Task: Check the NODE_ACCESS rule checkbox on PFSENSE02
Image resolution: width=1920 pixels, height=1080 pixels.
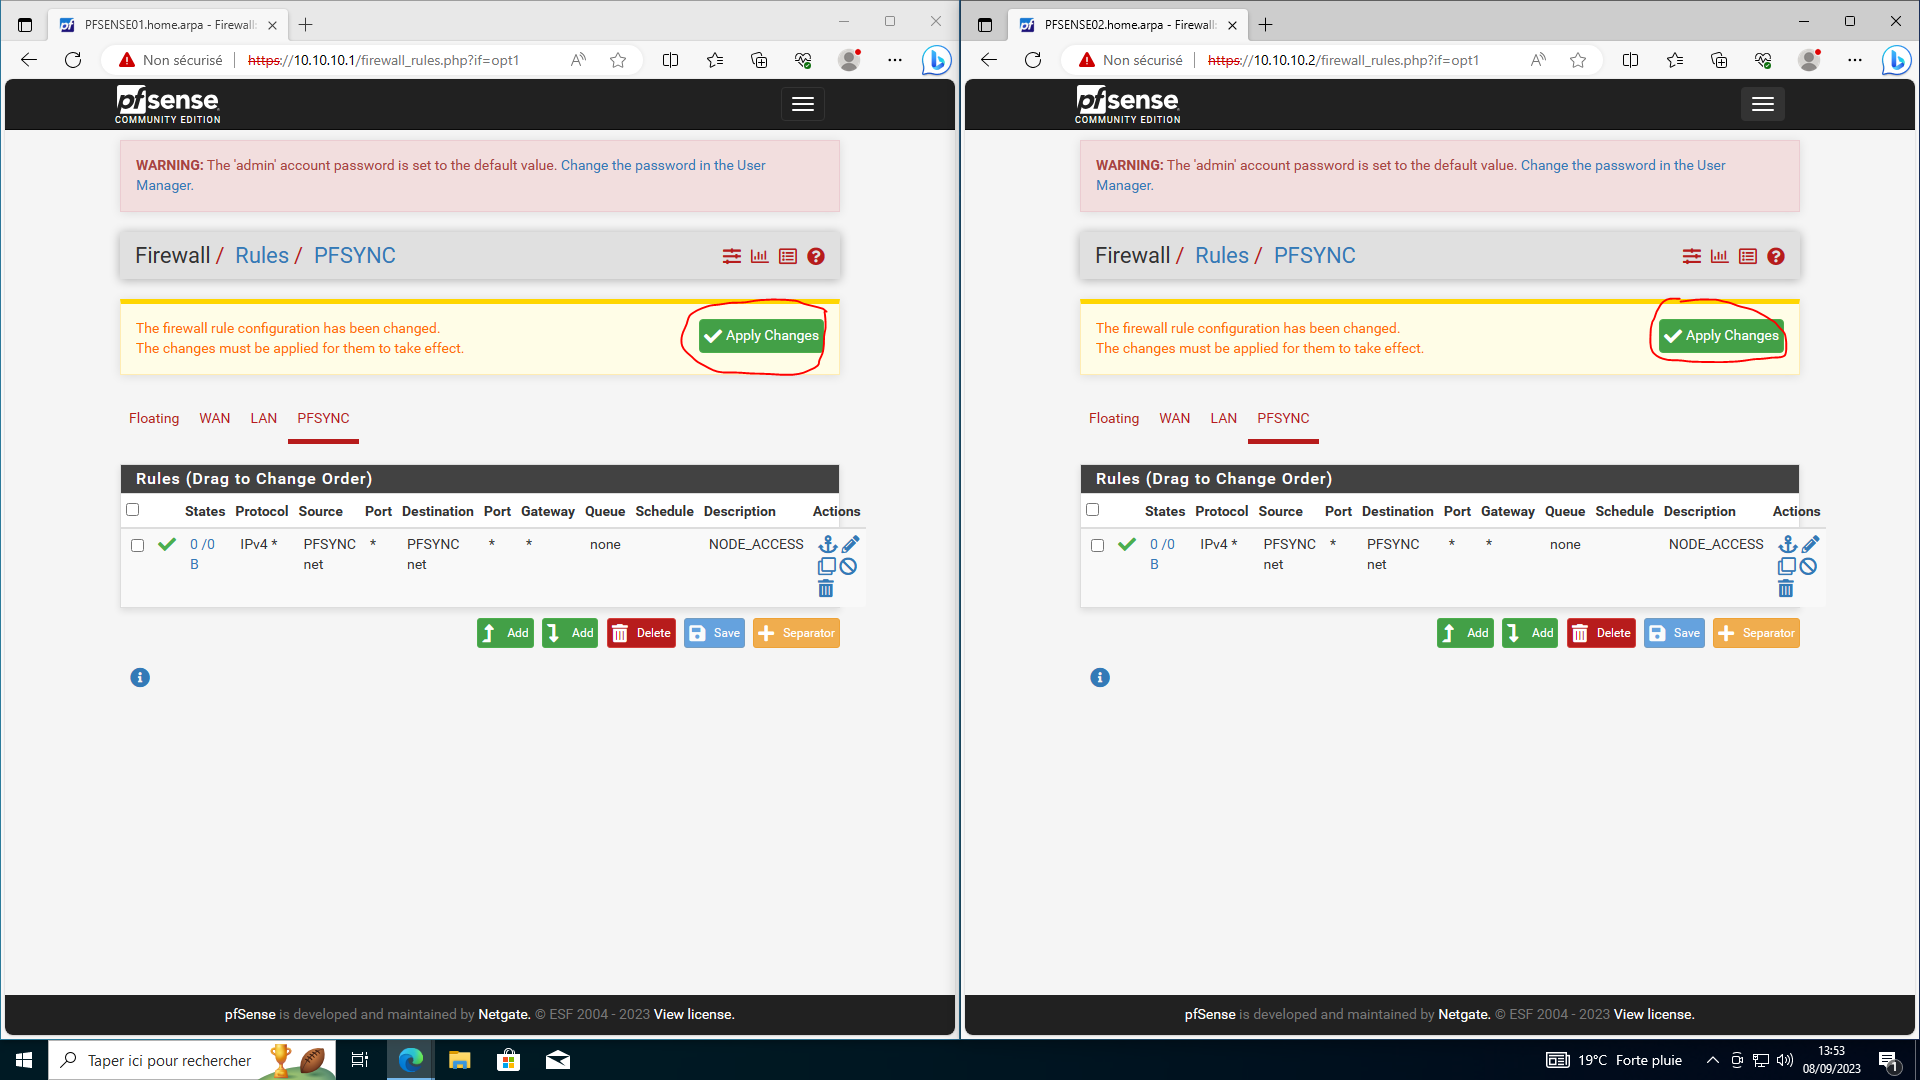Action: 1098,545
